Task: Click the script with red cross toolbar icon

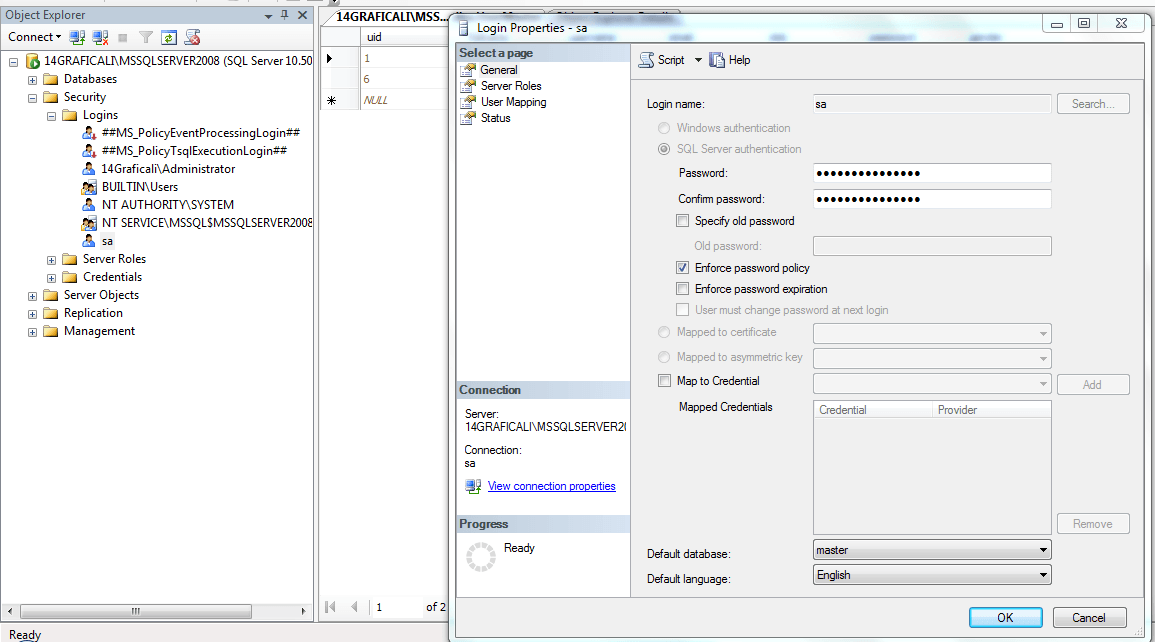Action: 192,37
